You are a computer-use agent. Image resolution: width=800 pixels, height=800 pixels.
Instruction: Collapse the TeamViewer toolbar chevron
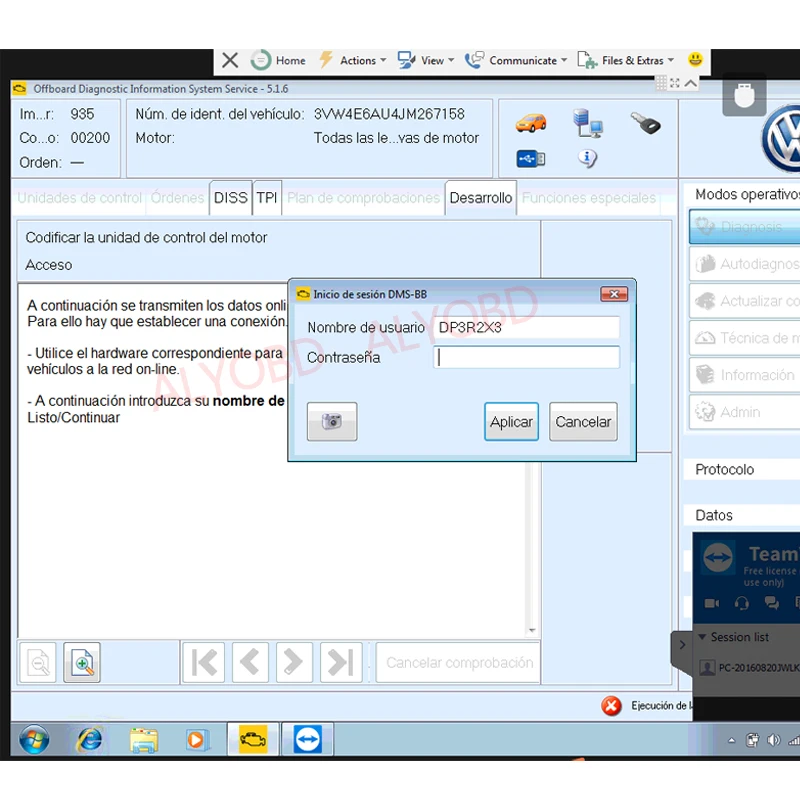pos(690,83)
